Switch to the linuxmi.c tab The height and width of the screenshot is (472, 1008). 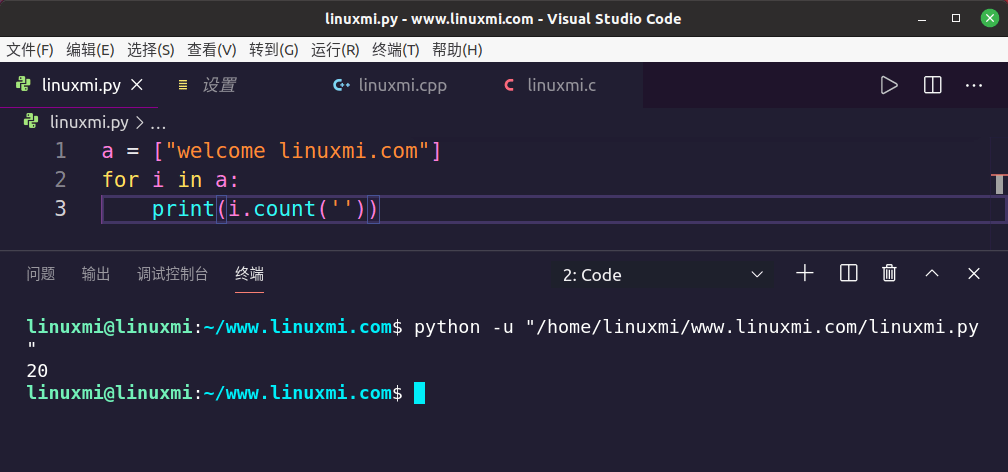click(x=560, y=85)
